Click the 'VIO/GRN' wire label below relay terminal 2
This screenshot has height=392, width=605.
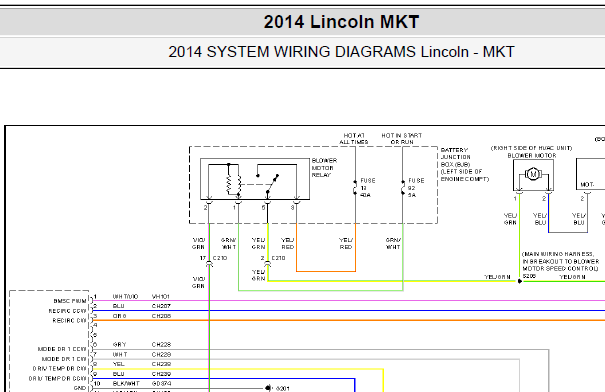tap(198, 243)
